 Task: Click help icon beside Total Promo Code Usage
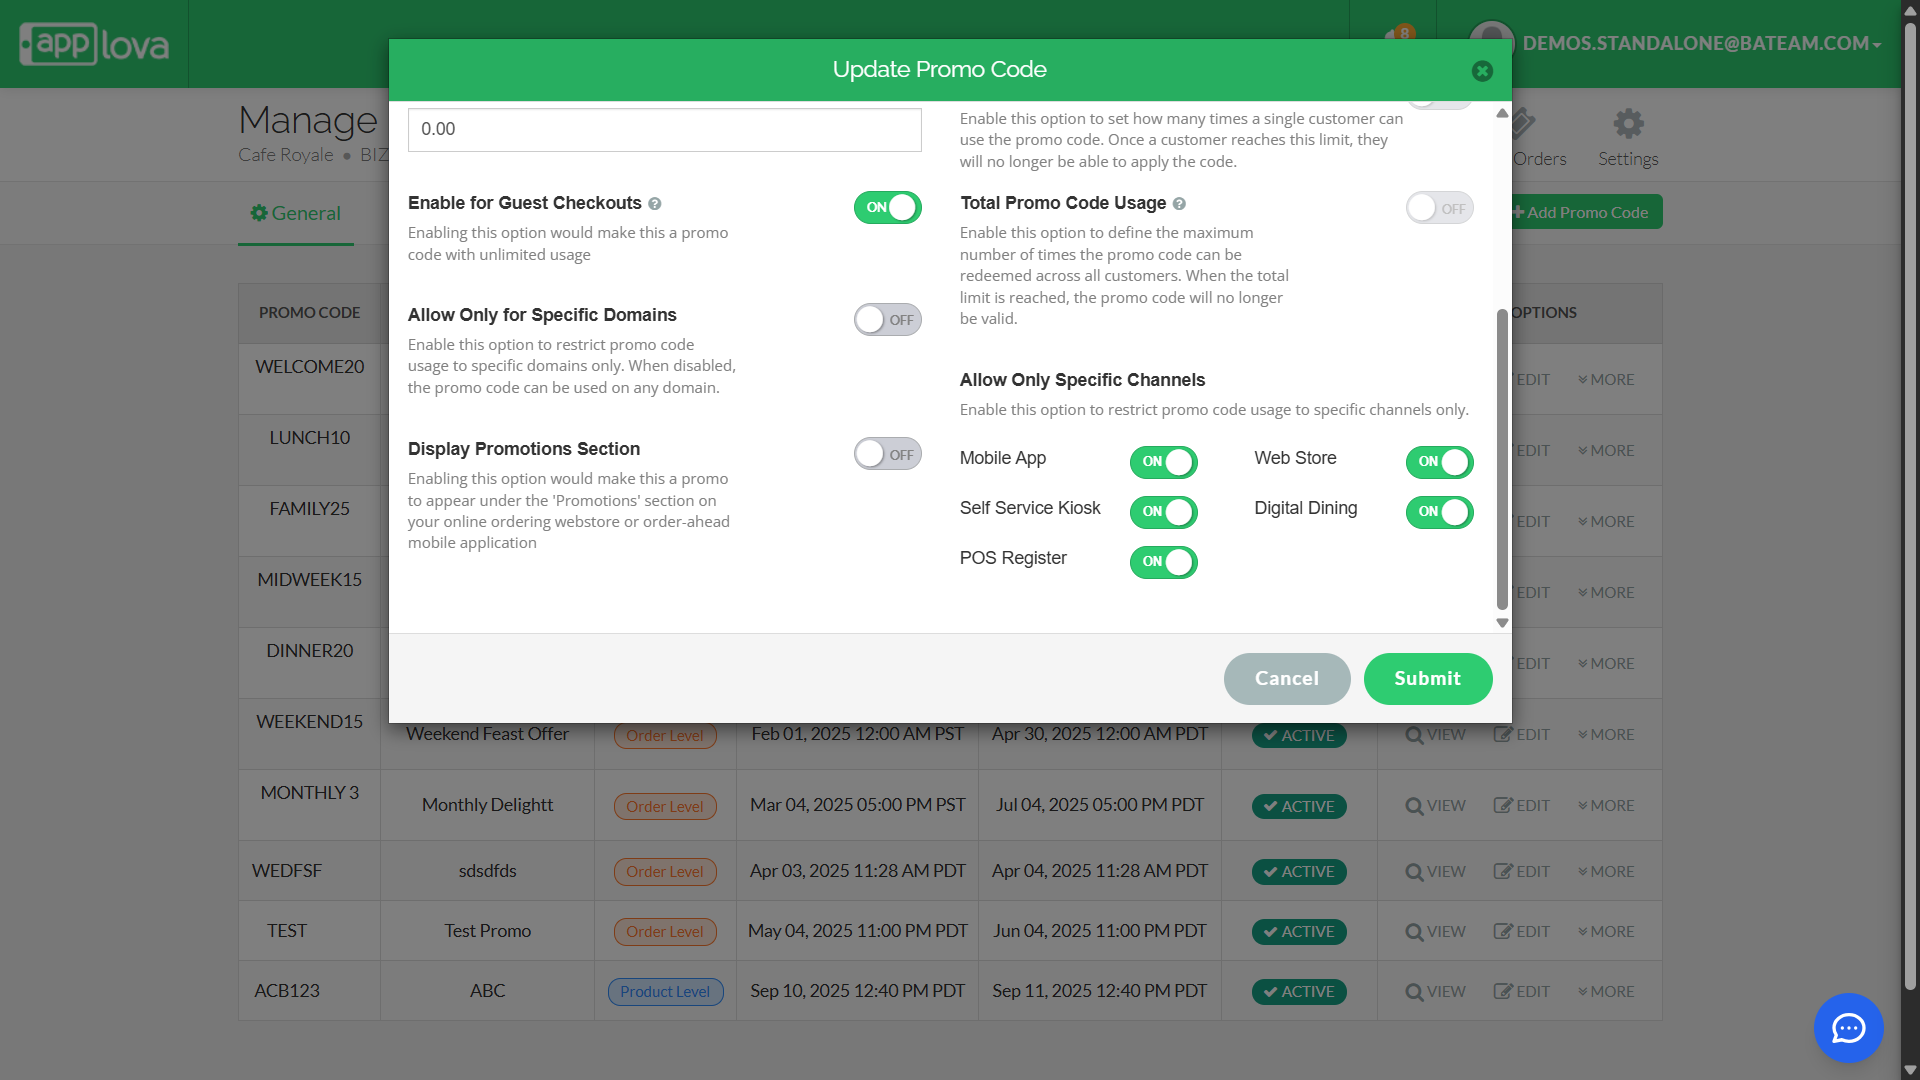coord(1179,204)
